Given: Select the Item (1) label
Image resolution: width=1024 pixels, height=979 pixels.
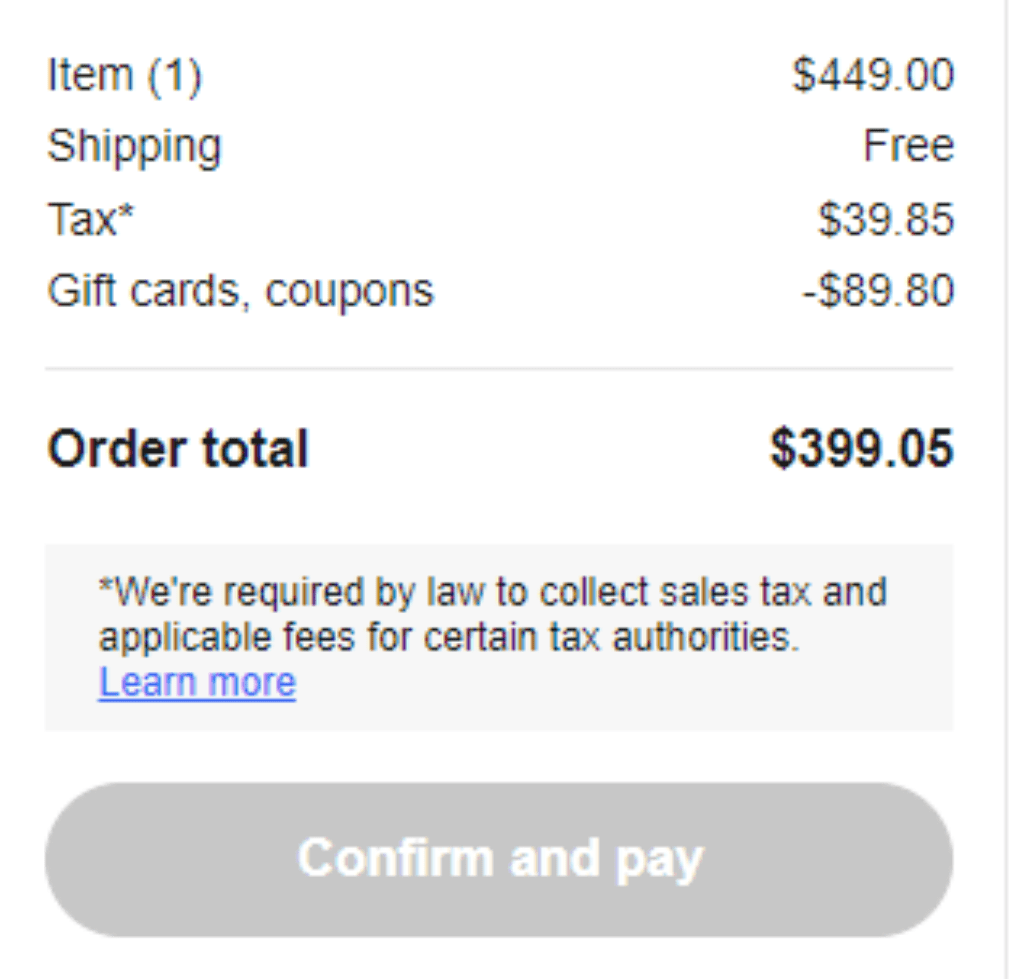Looking at the screenshot, I should click(125, 76).
